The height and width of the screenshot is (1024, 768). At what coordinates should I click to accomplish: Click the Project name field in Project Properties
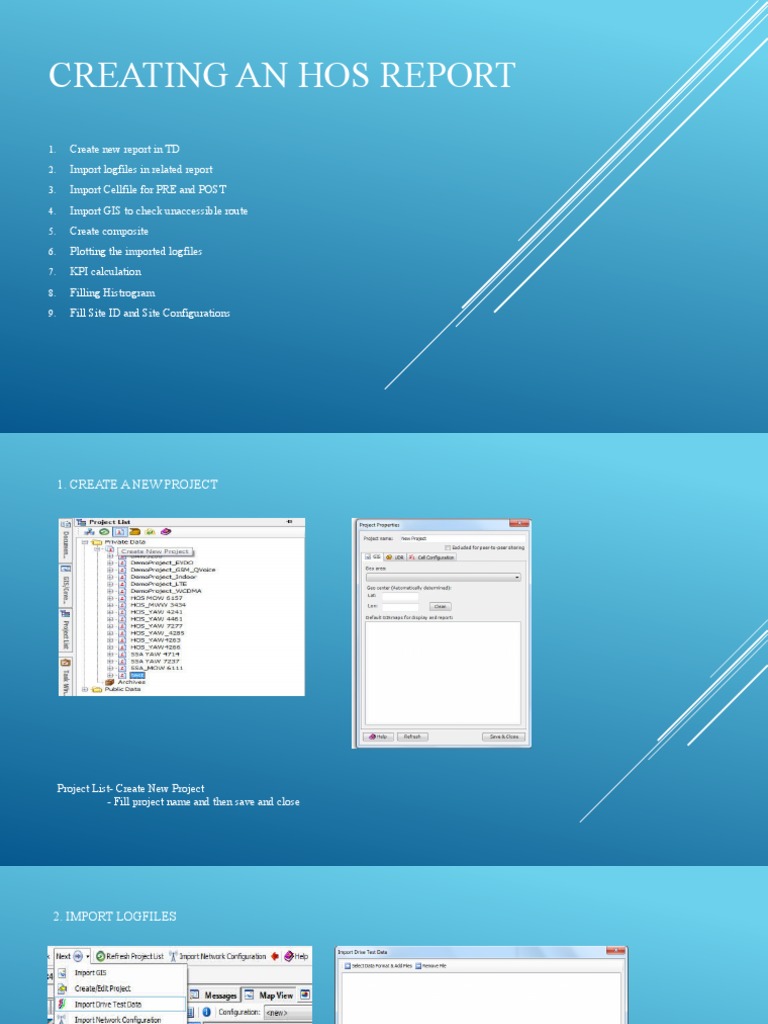462,538
